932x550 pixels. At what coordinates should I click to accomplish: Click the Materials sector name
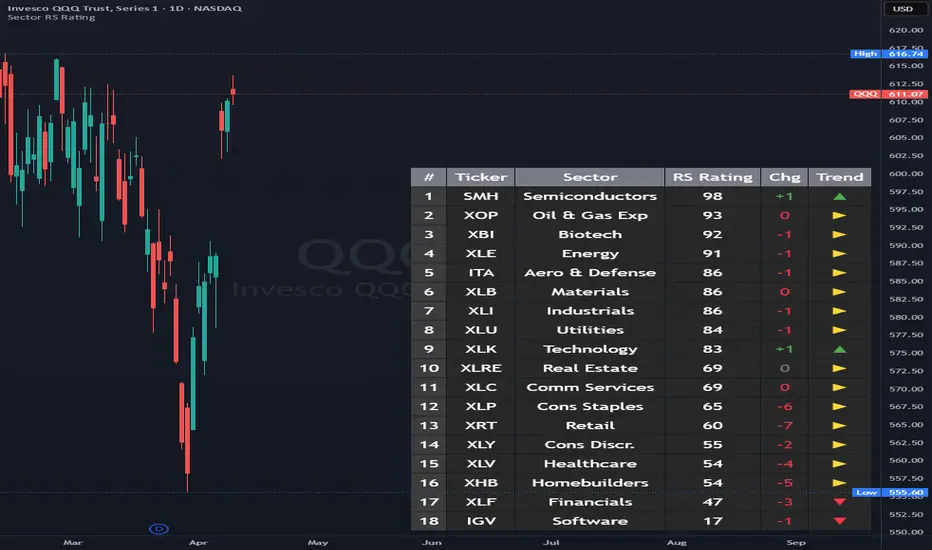point(590,291)
